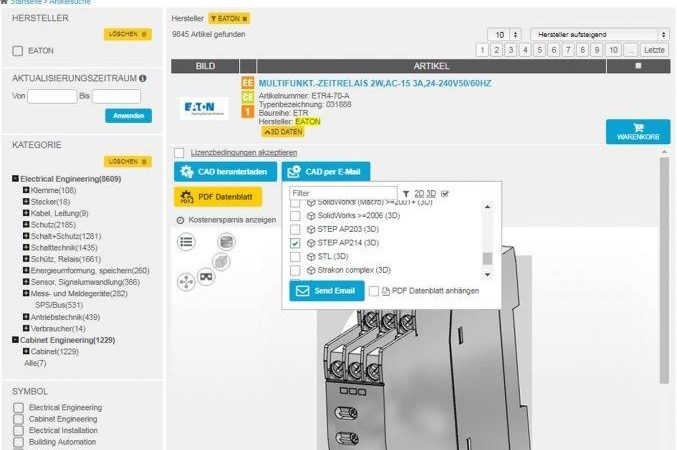Screen dimensions: 677x450
Task: Check Electrical Installation symbol checkbox
Action: (x=18, y=431)
